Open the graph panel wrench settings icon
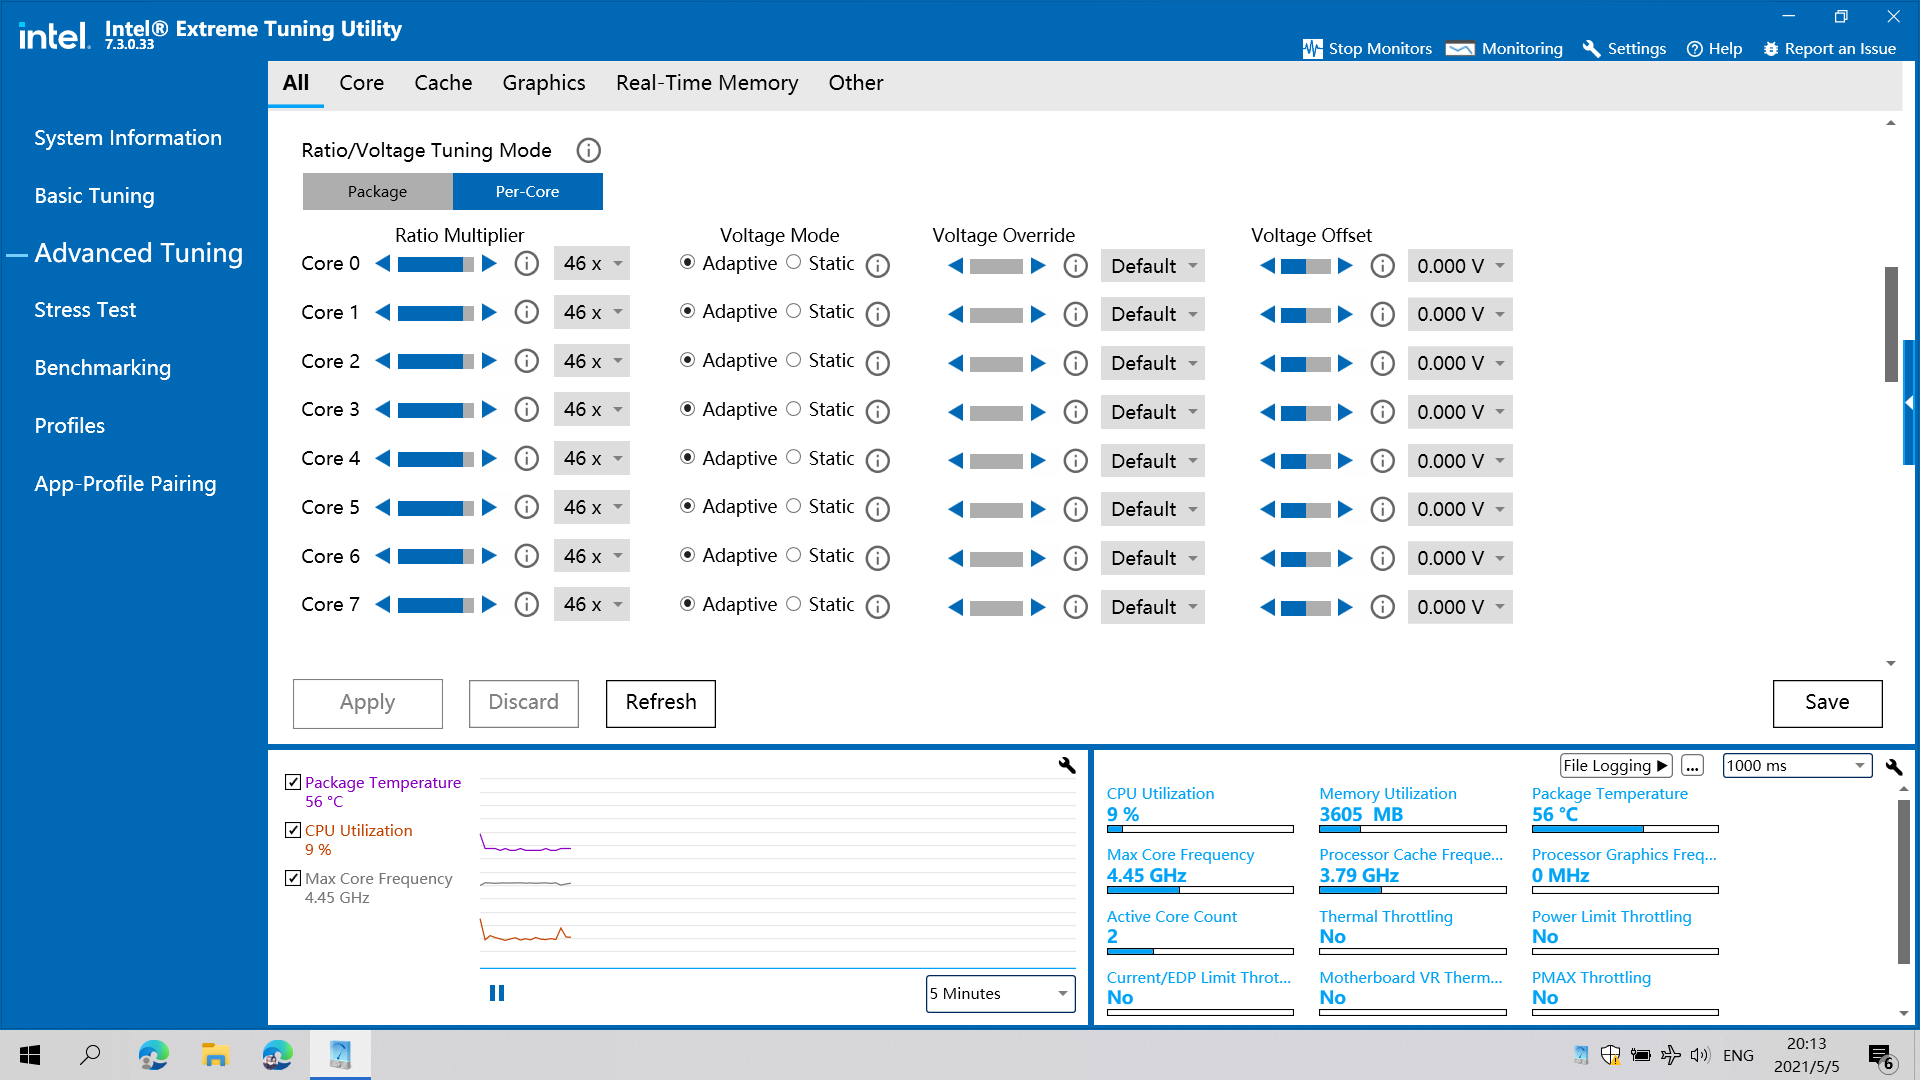This screenshot has width=1920, height=1080. pyautogui.click(x=1067, y=765)
